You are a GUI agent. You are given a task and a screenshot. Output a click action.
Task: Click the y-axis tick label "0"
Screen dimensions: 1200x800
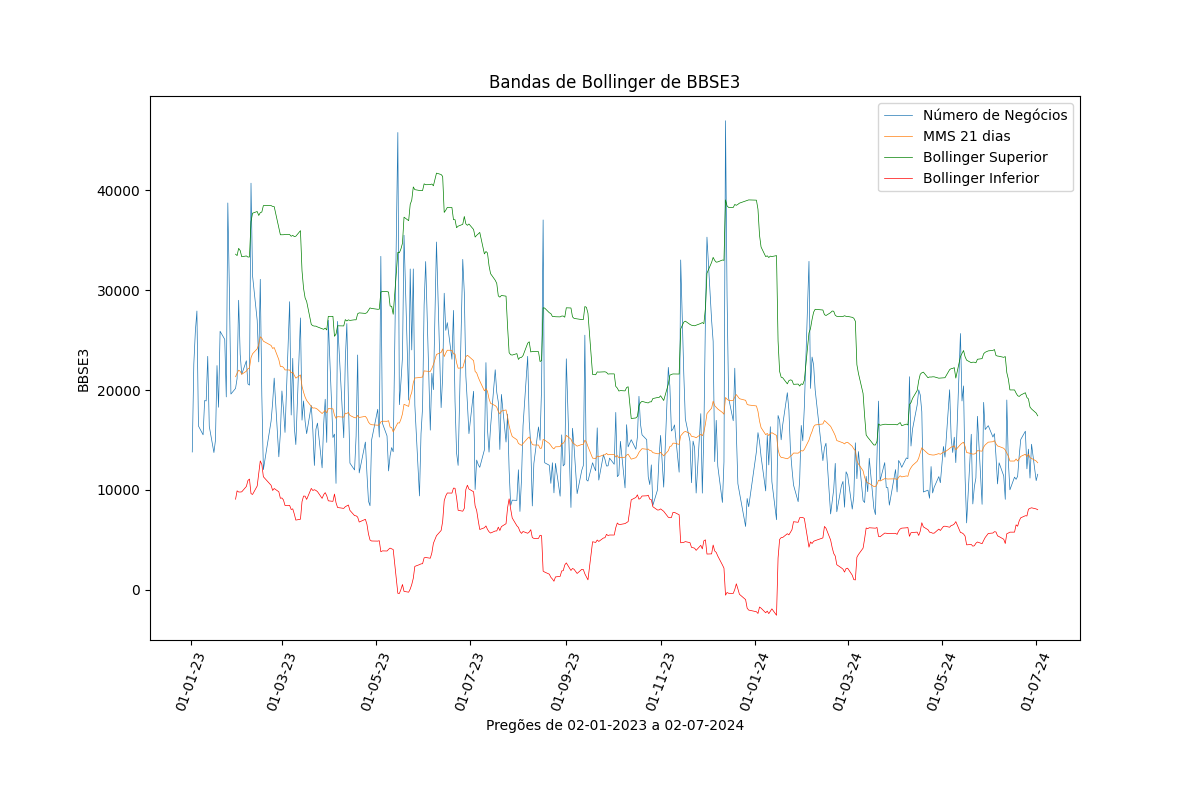pyautogui.click(x=135, y=590)
